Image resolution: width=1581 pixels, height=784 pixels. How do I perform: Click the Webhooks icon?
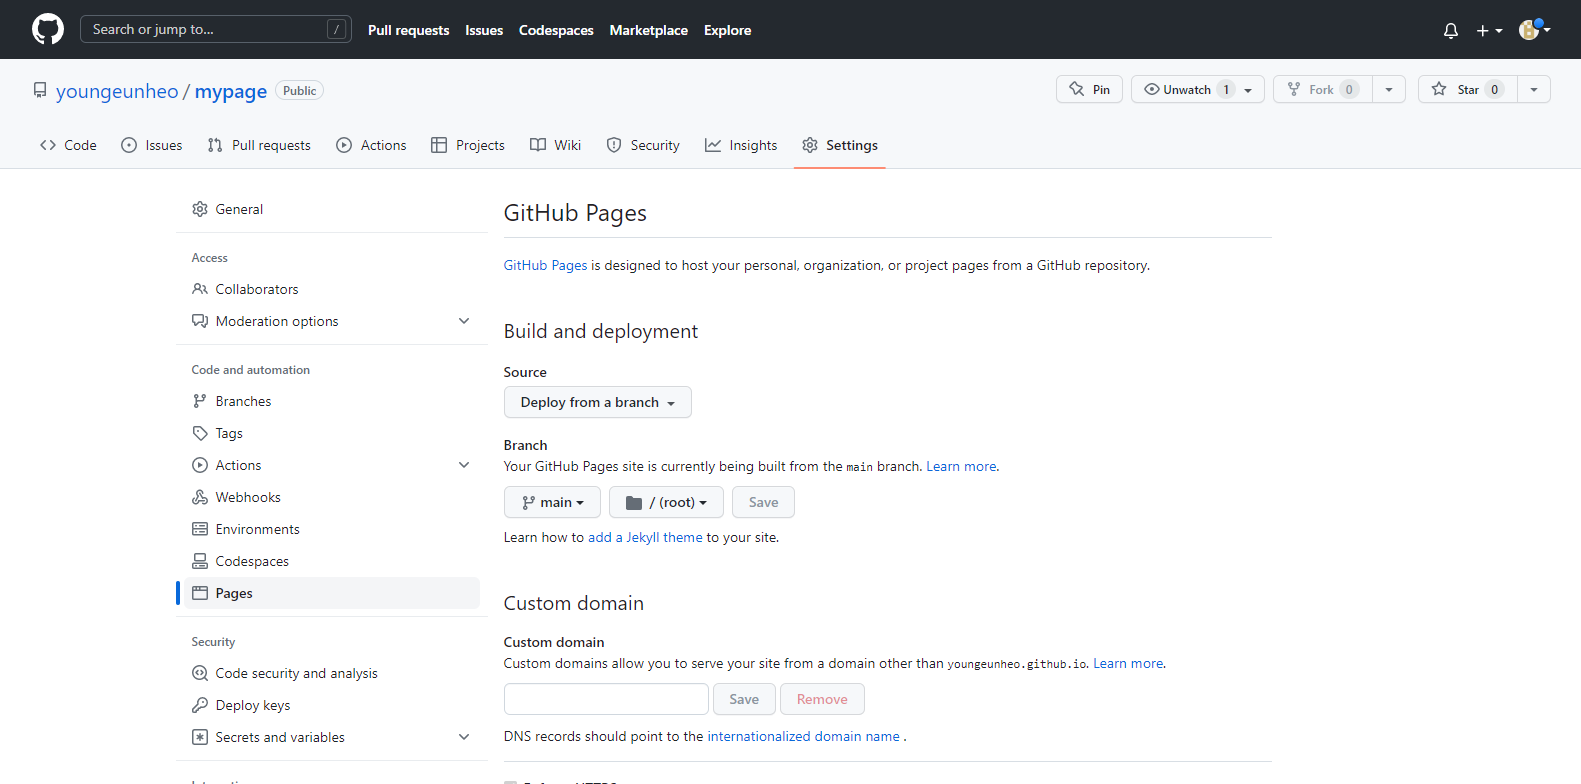pyautogui.click(x=200, y=497)
